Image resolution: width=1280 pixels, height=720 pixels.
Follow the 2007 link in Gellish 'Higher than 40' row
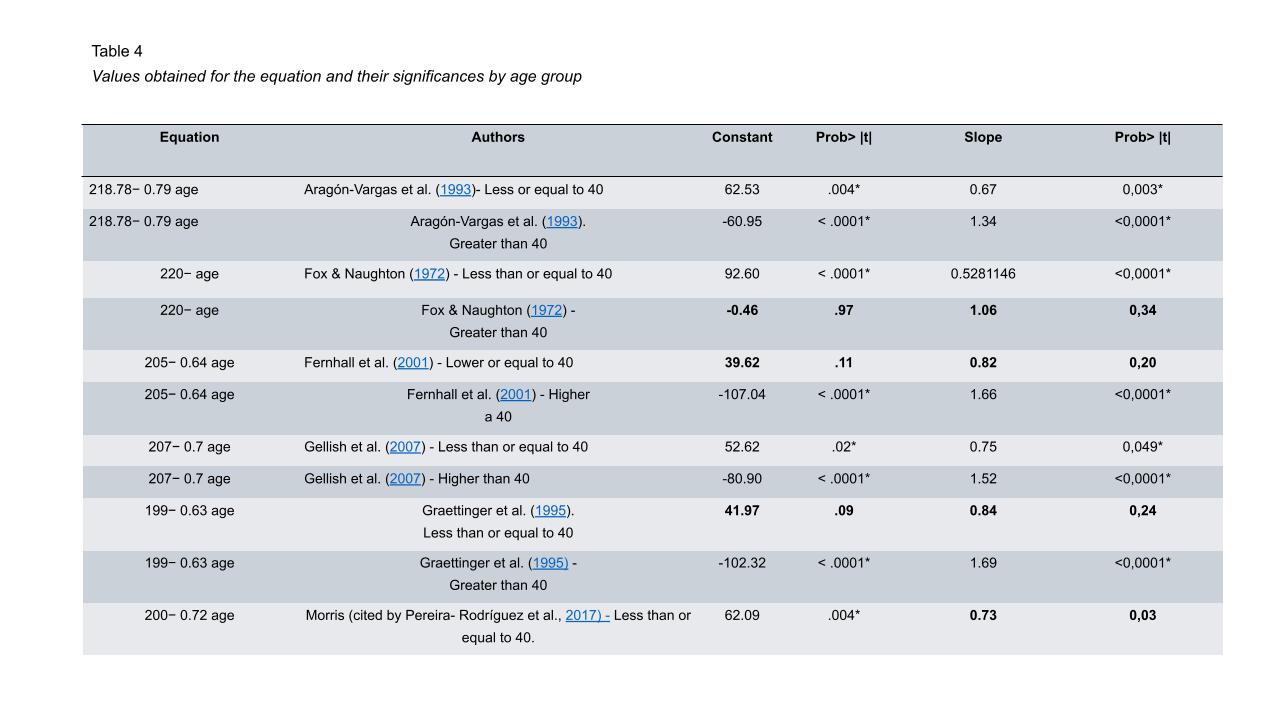tap(405, 479)
